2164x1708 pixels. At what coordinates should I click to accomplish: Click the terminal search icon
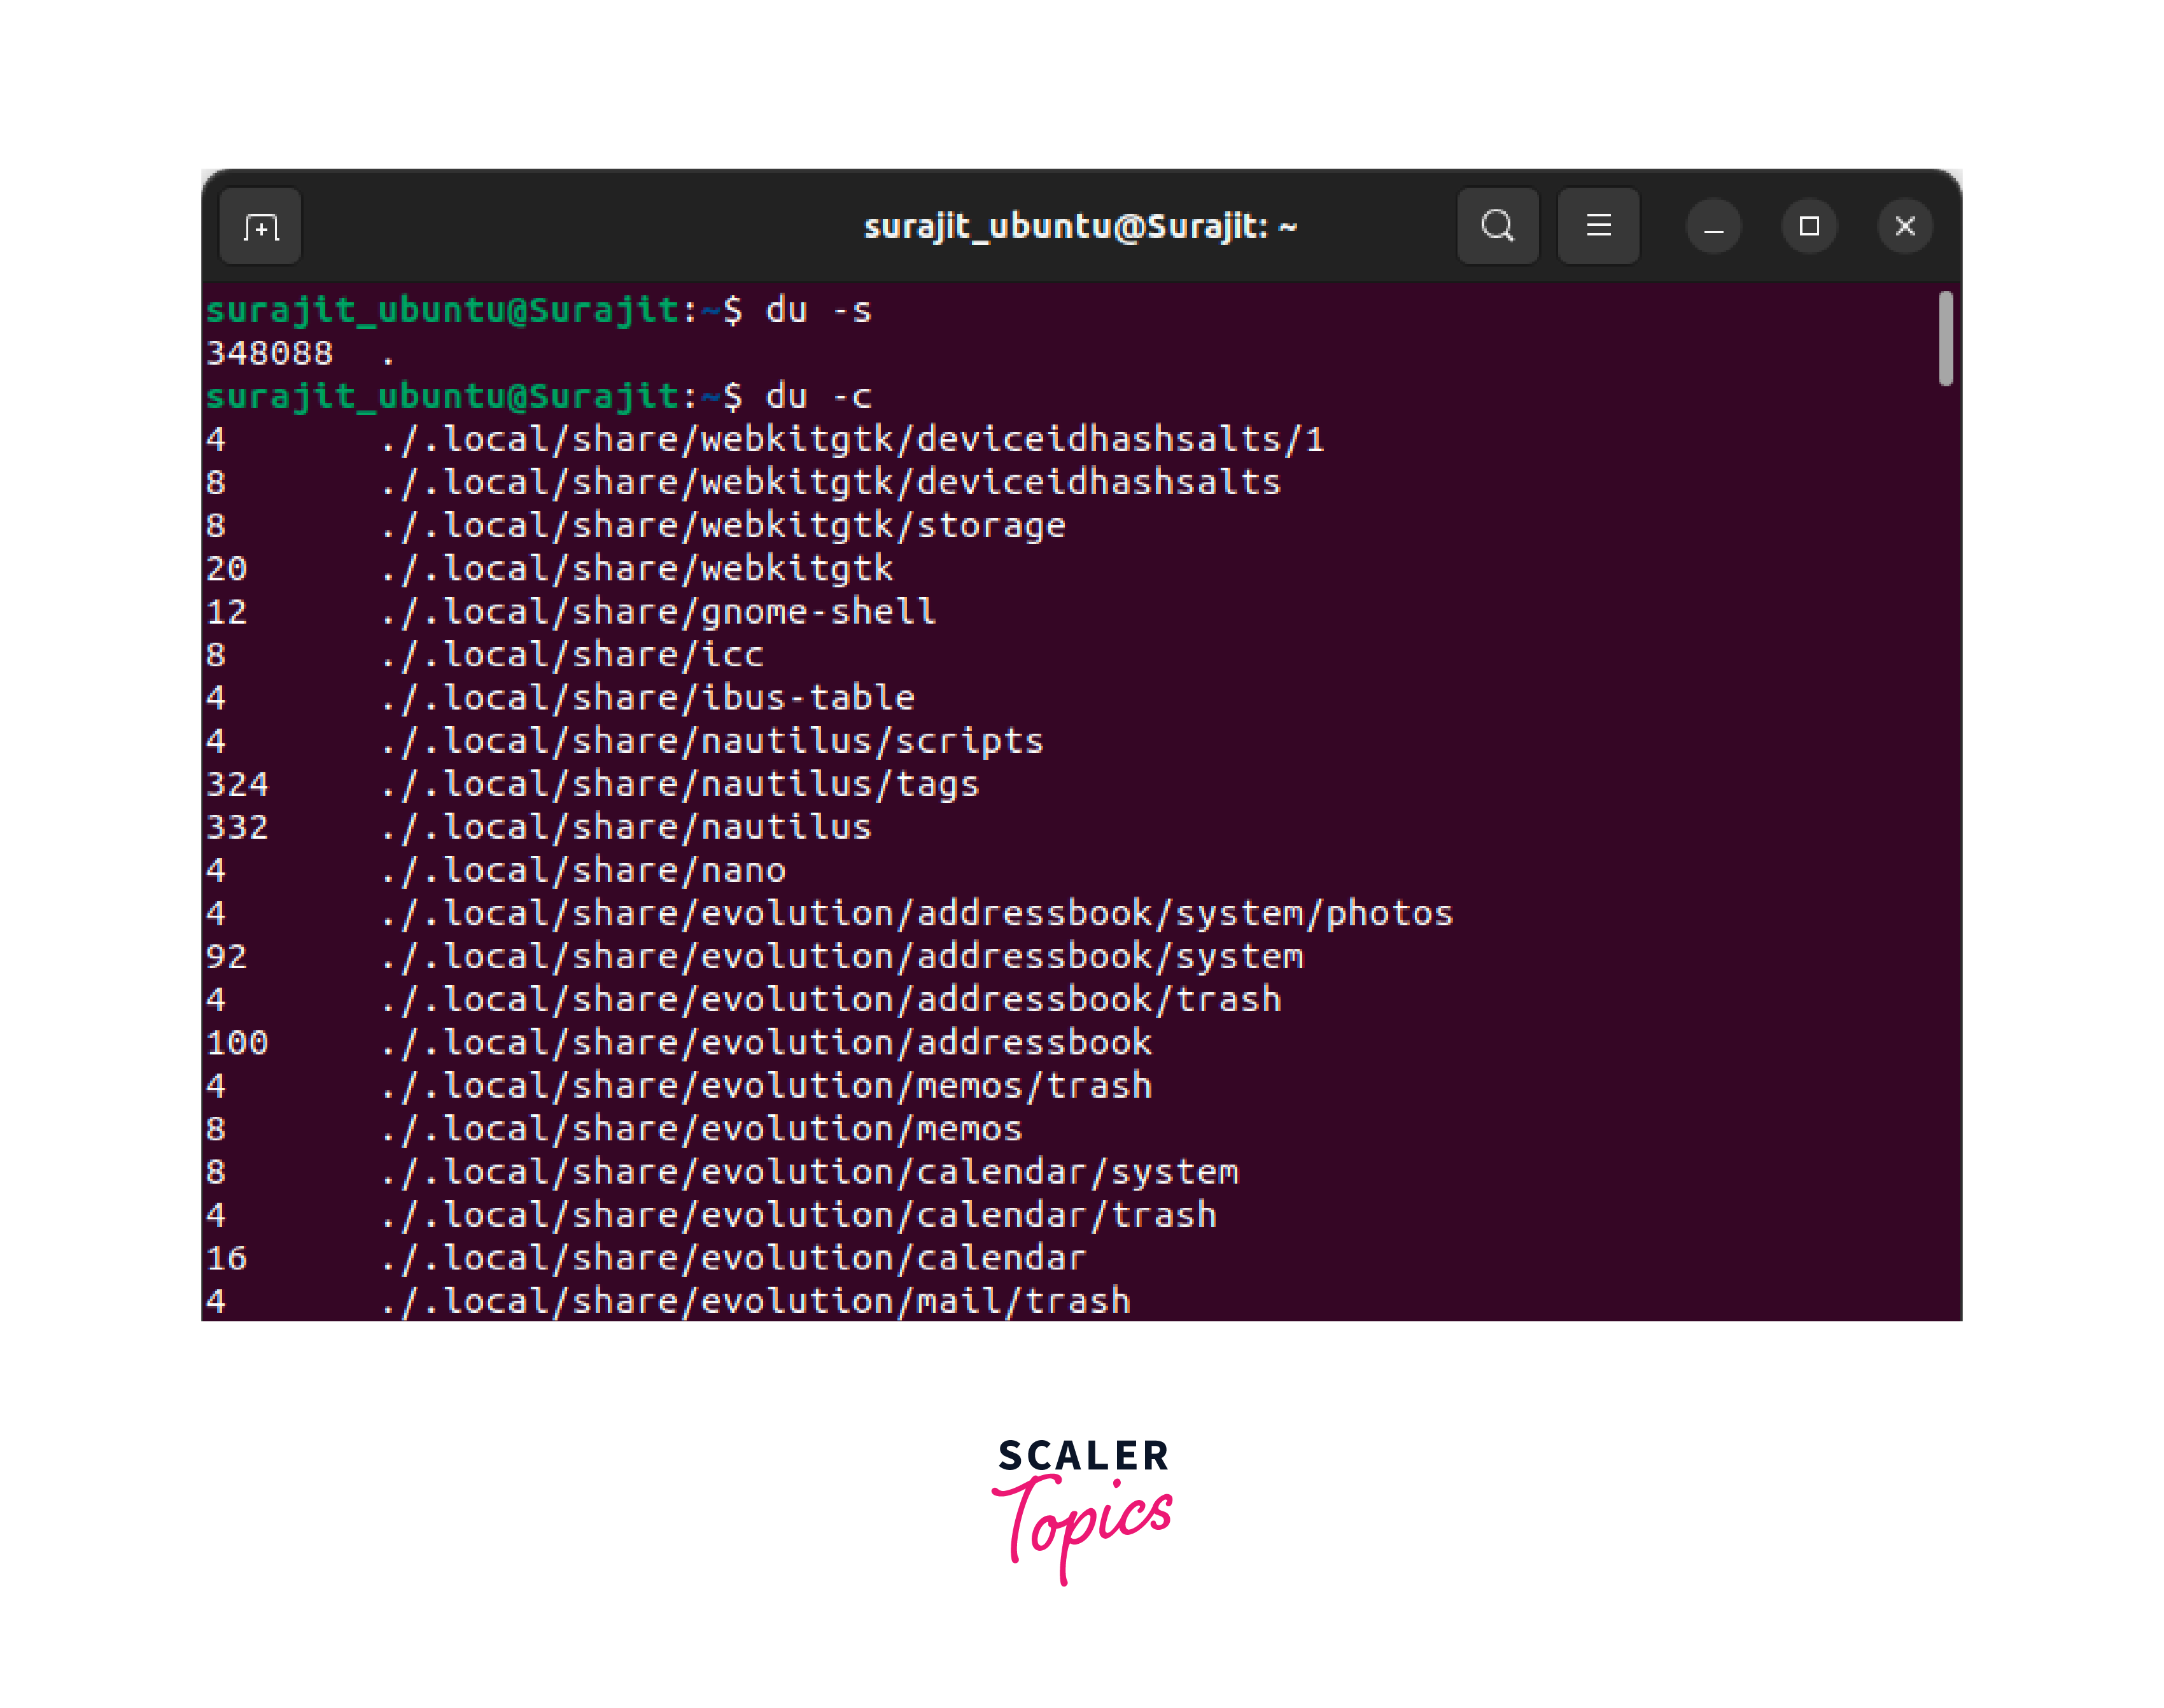1497,226
